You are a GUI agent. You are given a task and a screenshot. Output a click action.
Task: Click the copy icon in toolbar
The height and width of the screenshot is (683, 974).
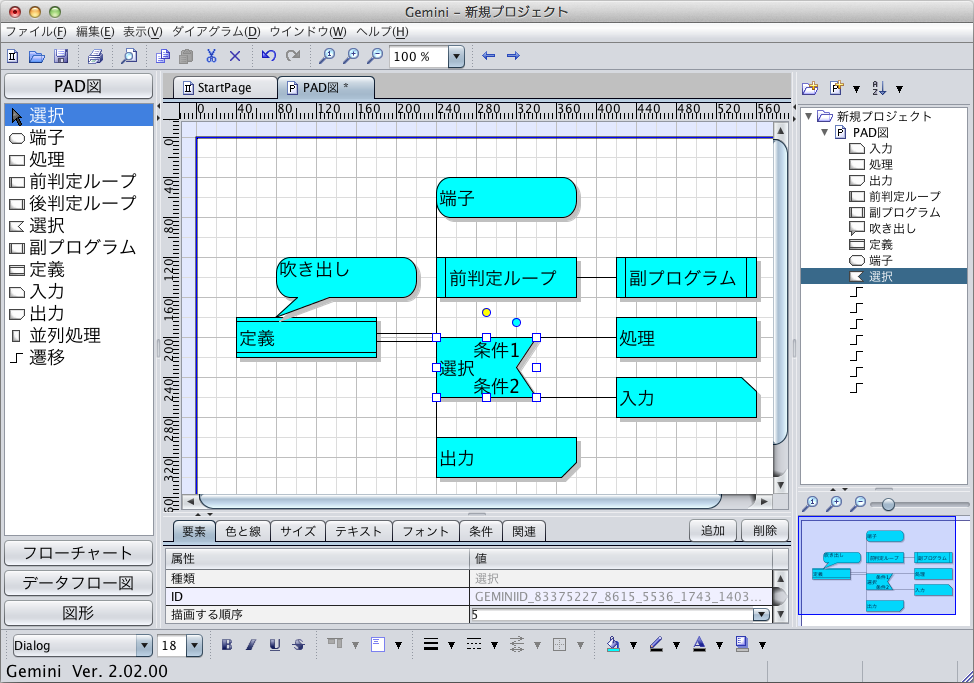coord(163,57)
